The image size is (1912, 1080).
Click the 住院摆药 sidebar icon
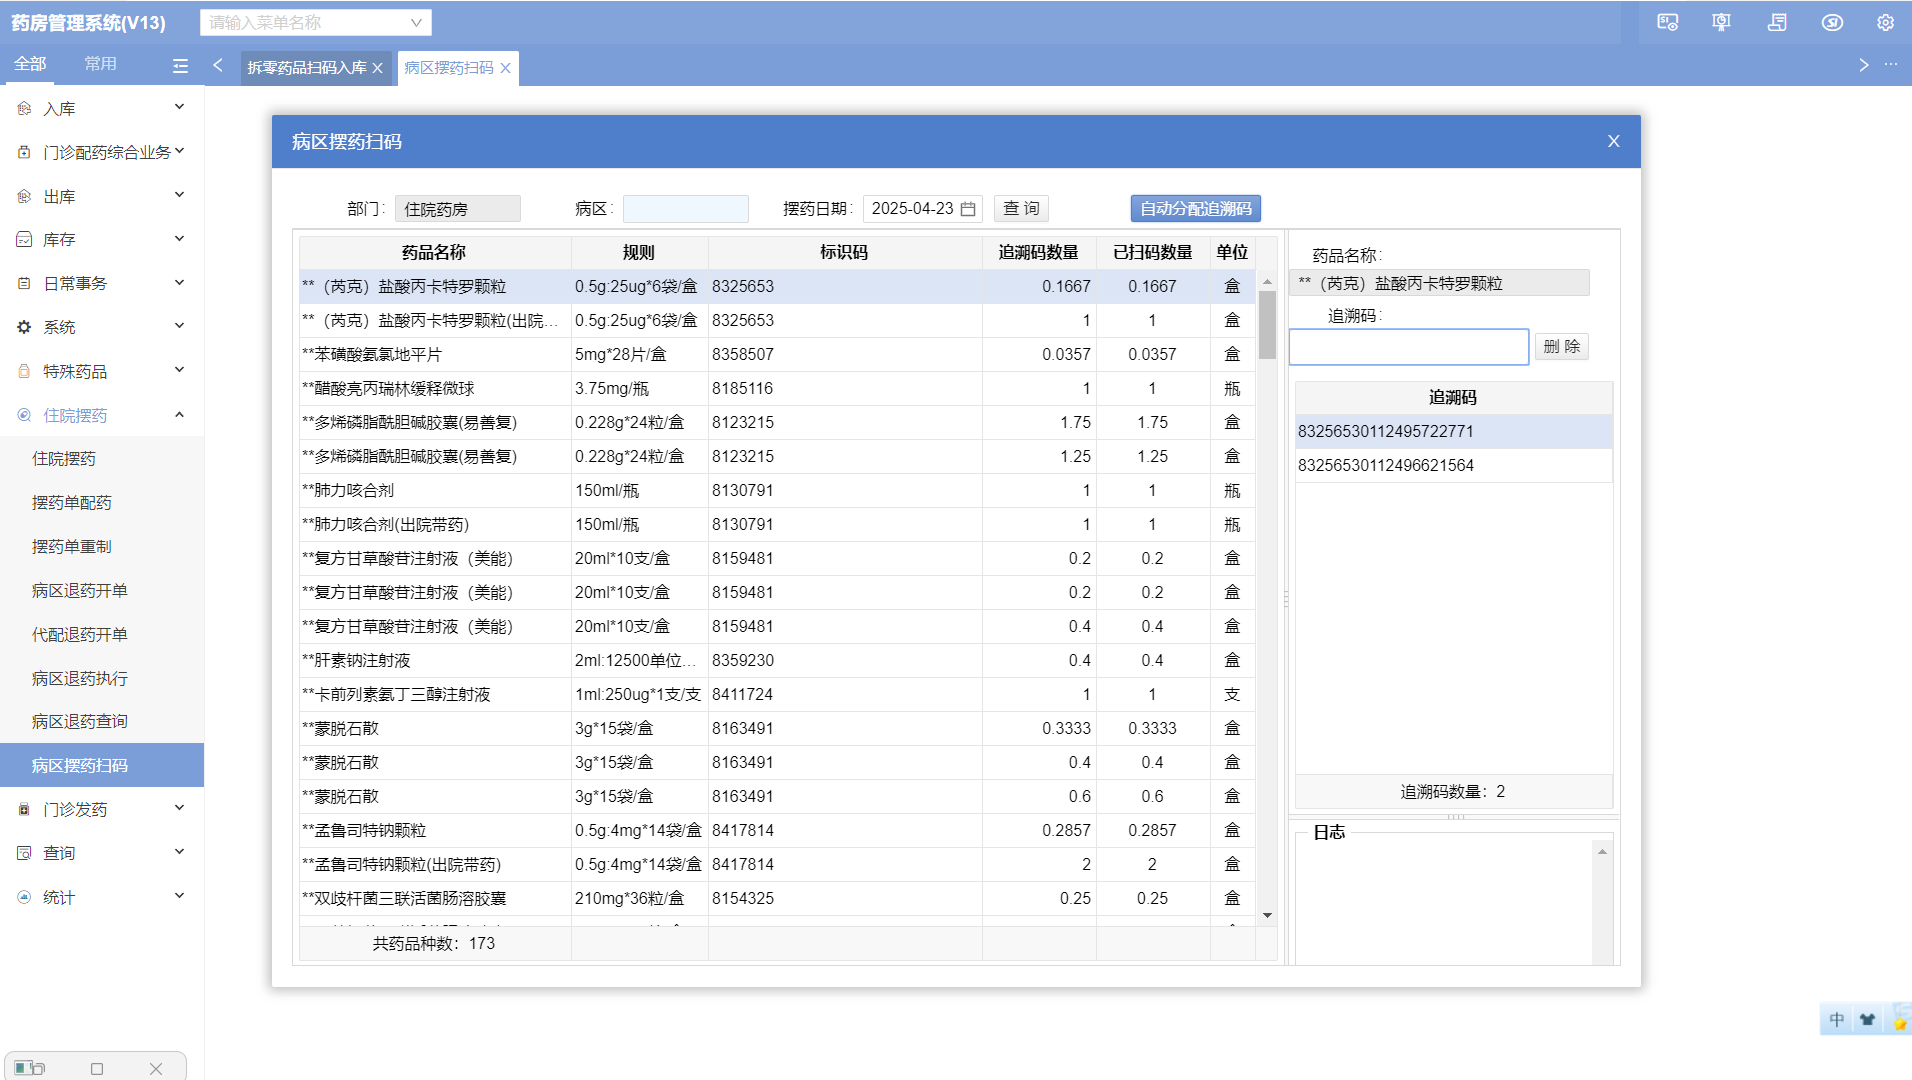[x=24, y=415]
